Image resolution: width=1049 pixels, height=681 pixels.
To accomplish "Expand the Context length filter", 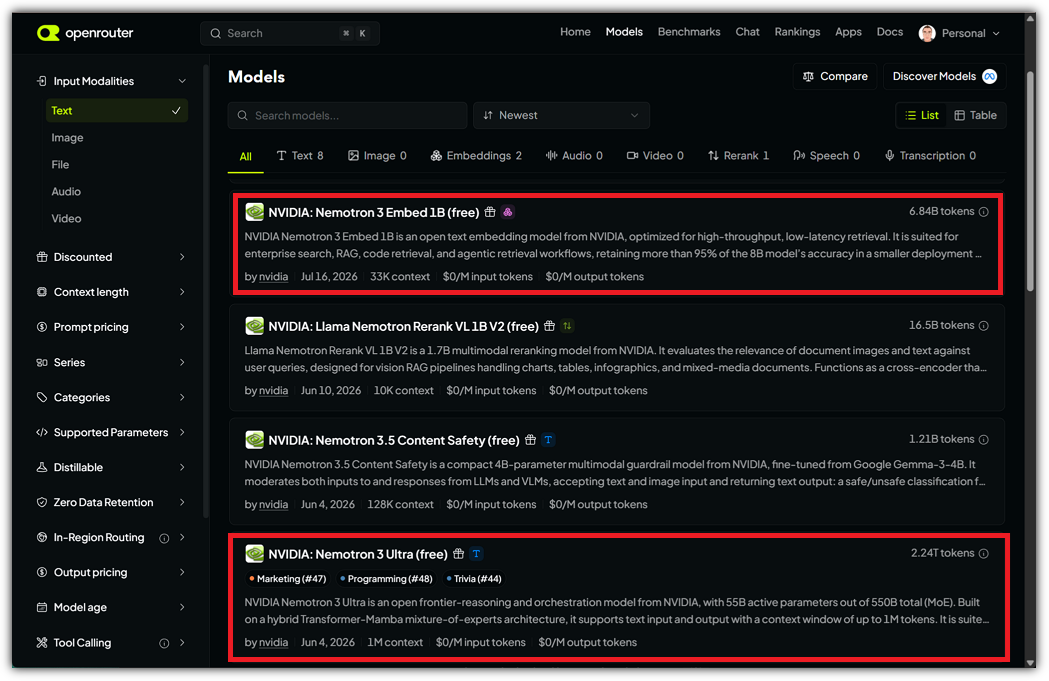I will (182, 292).
